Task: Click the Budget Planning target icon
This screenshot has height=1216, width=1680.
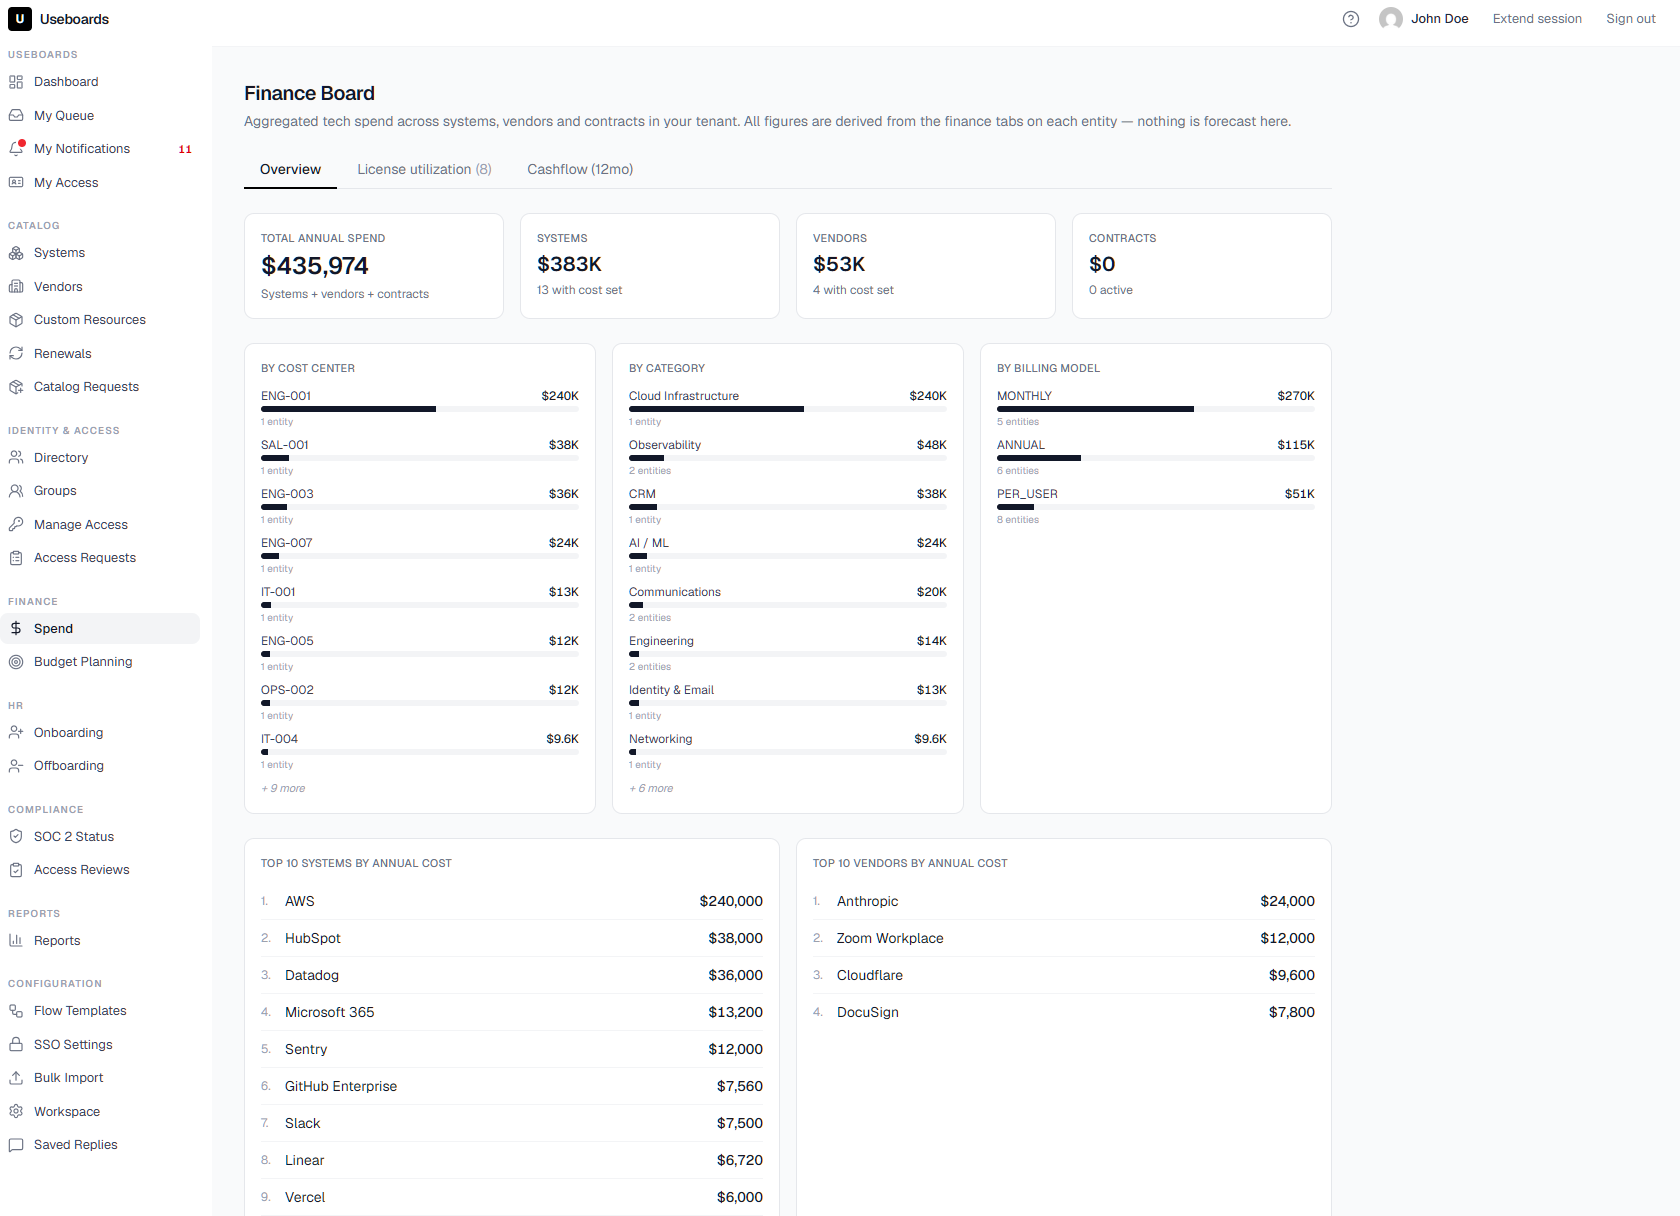Action: [16, 662]
